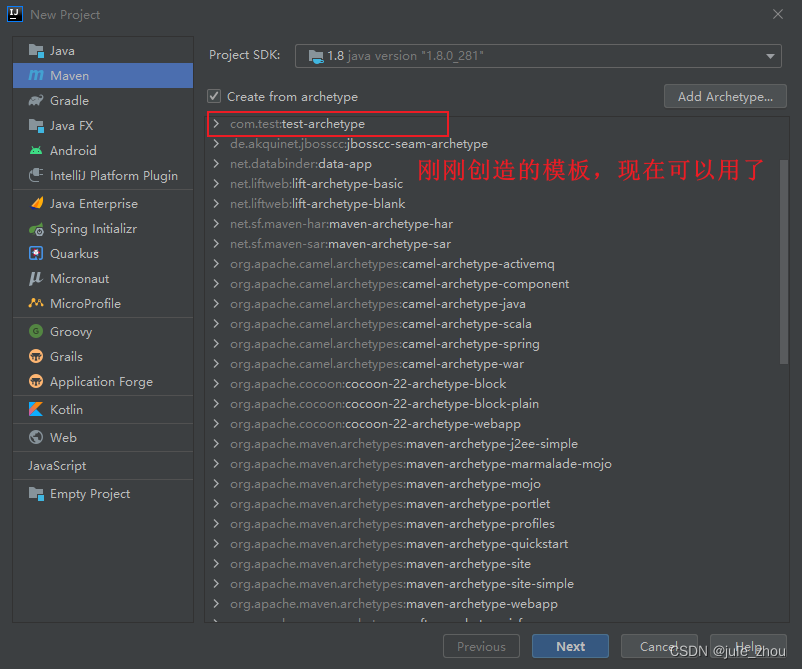Screen dimensions: 802x669
Task: Click the SDK folder icon in Project SDK field
Action: (x=316, y=56)
